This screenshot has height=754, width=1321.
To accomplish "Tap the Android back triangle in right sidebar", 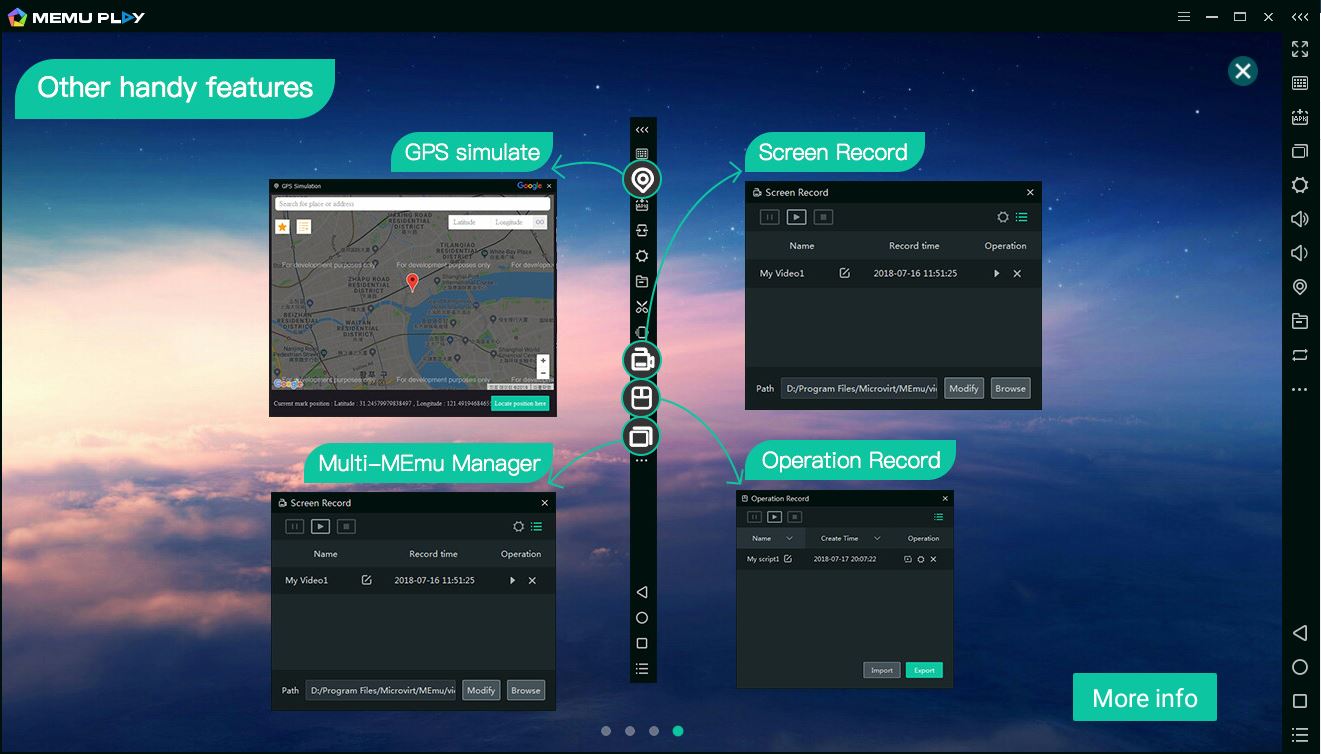I will 1300,633.
